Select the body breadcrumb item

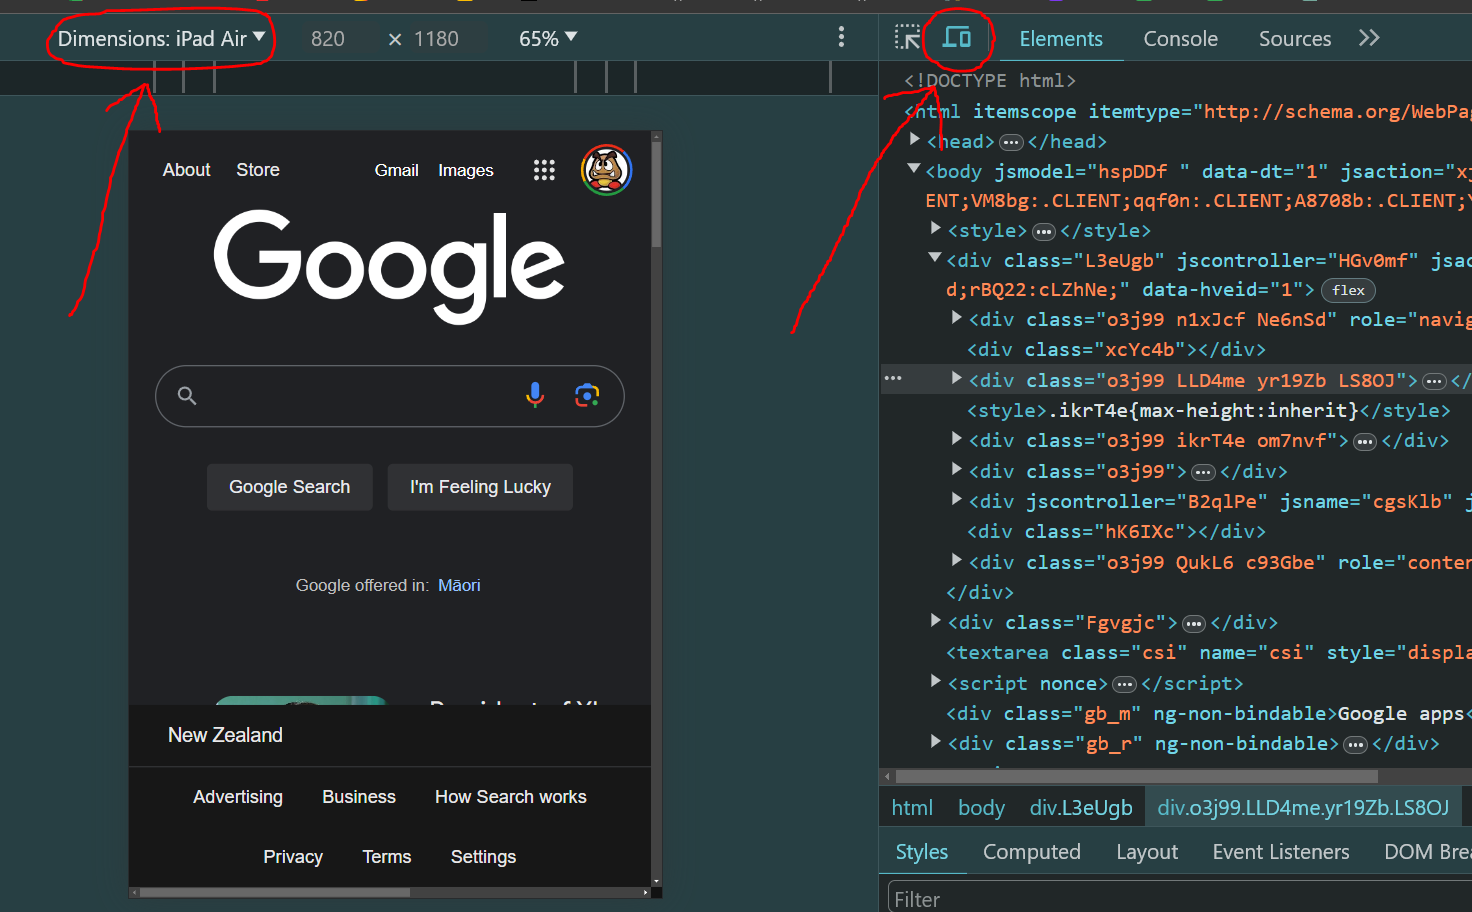[981, 808]
